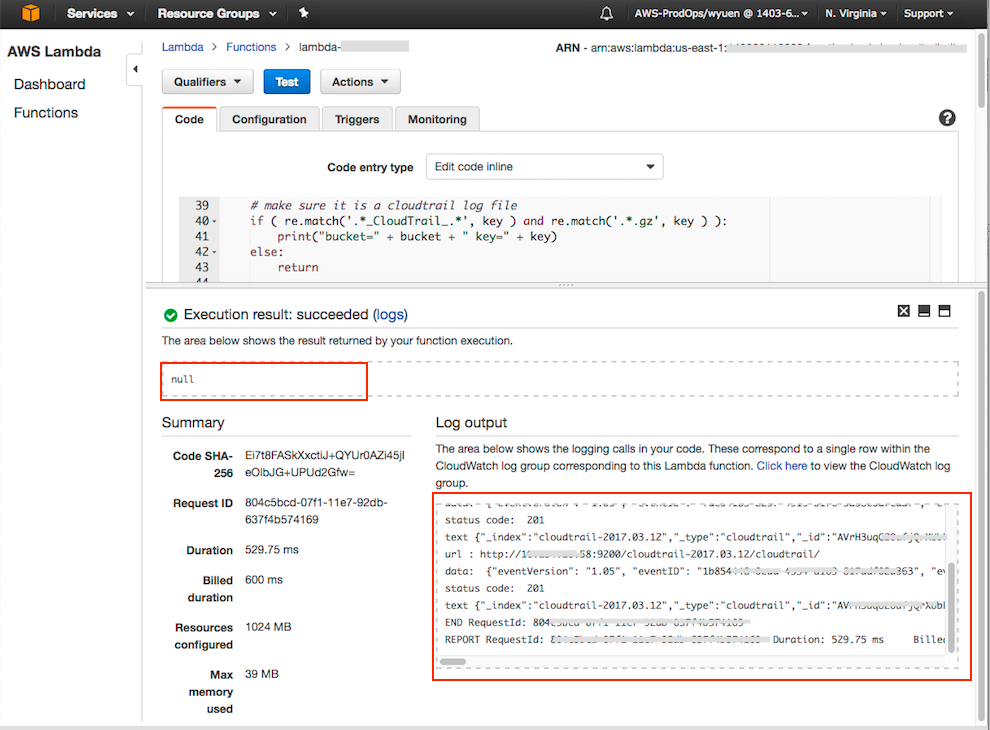Open the pin shortcuts icon in top bar
The height and width of the screenshot is (730, 990).
coord(304,13)
